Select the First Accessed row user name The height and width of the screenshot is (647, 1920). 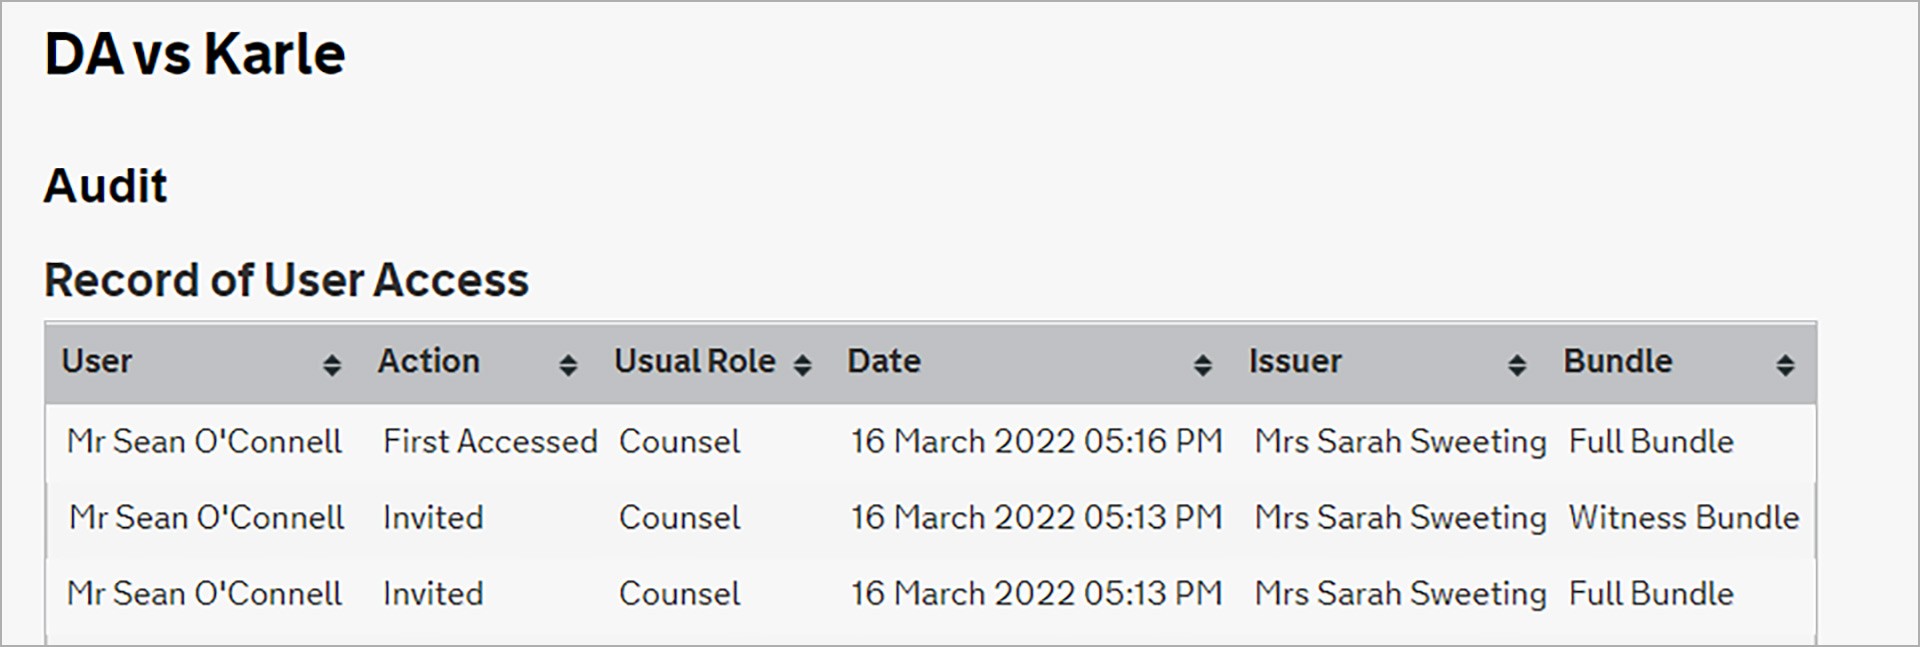click(205, 441)
